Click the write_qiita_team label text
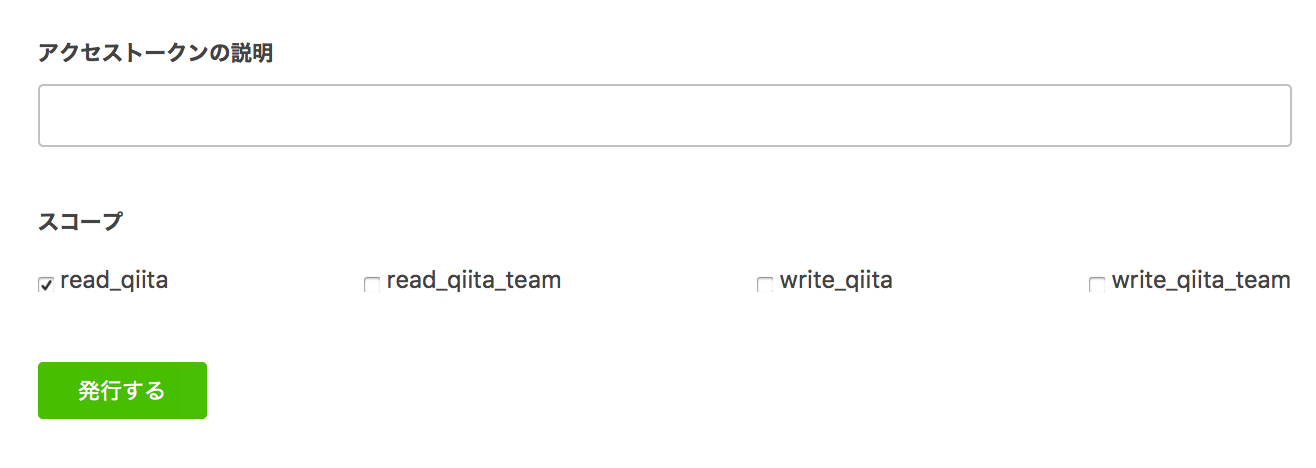This screenshot has height=468, width=1316. (1201, 281)
